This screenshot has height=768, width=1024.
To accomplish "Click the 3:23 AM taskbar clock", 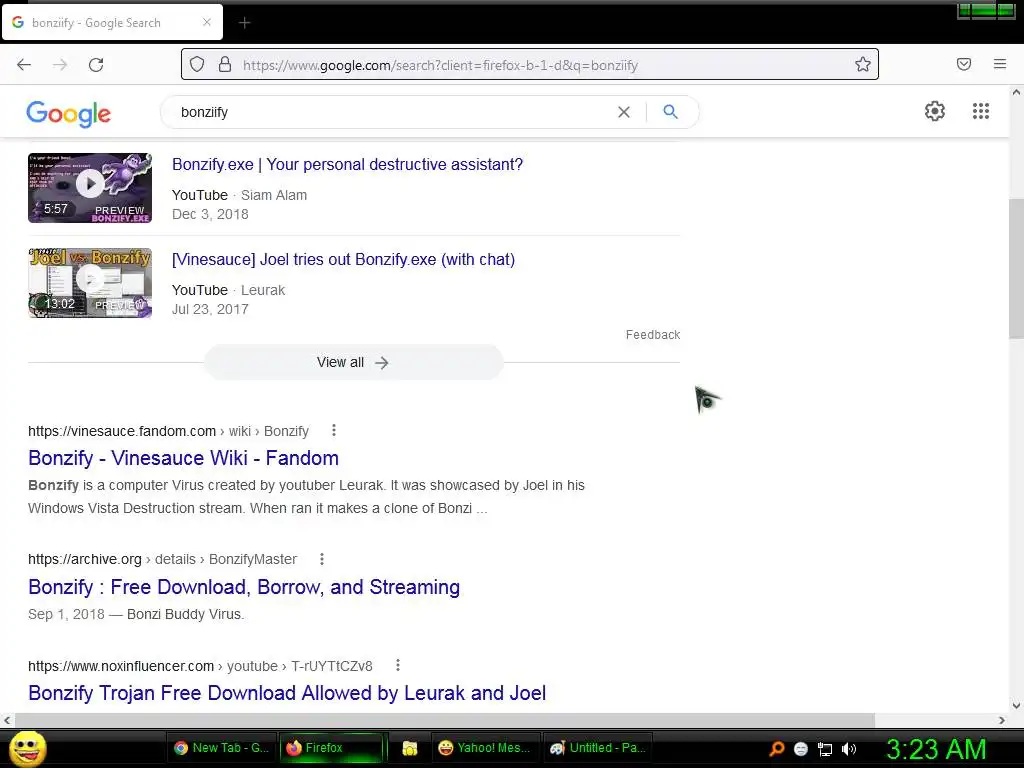I will coord(936,749).
